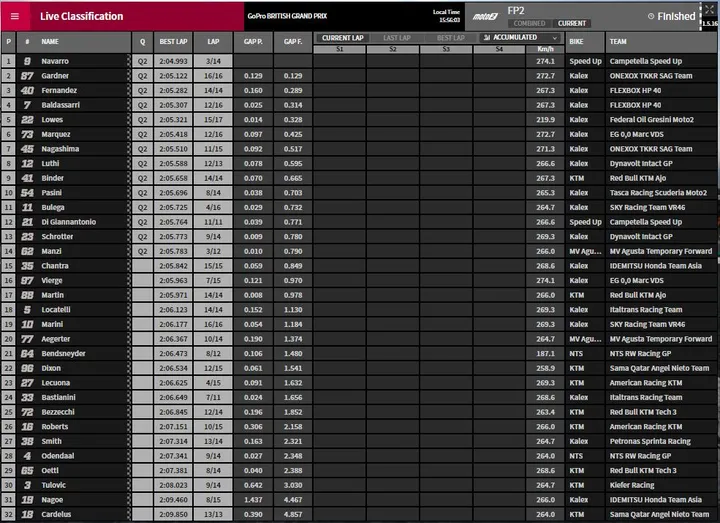Open the hamburger menu icon

point(15,16)
